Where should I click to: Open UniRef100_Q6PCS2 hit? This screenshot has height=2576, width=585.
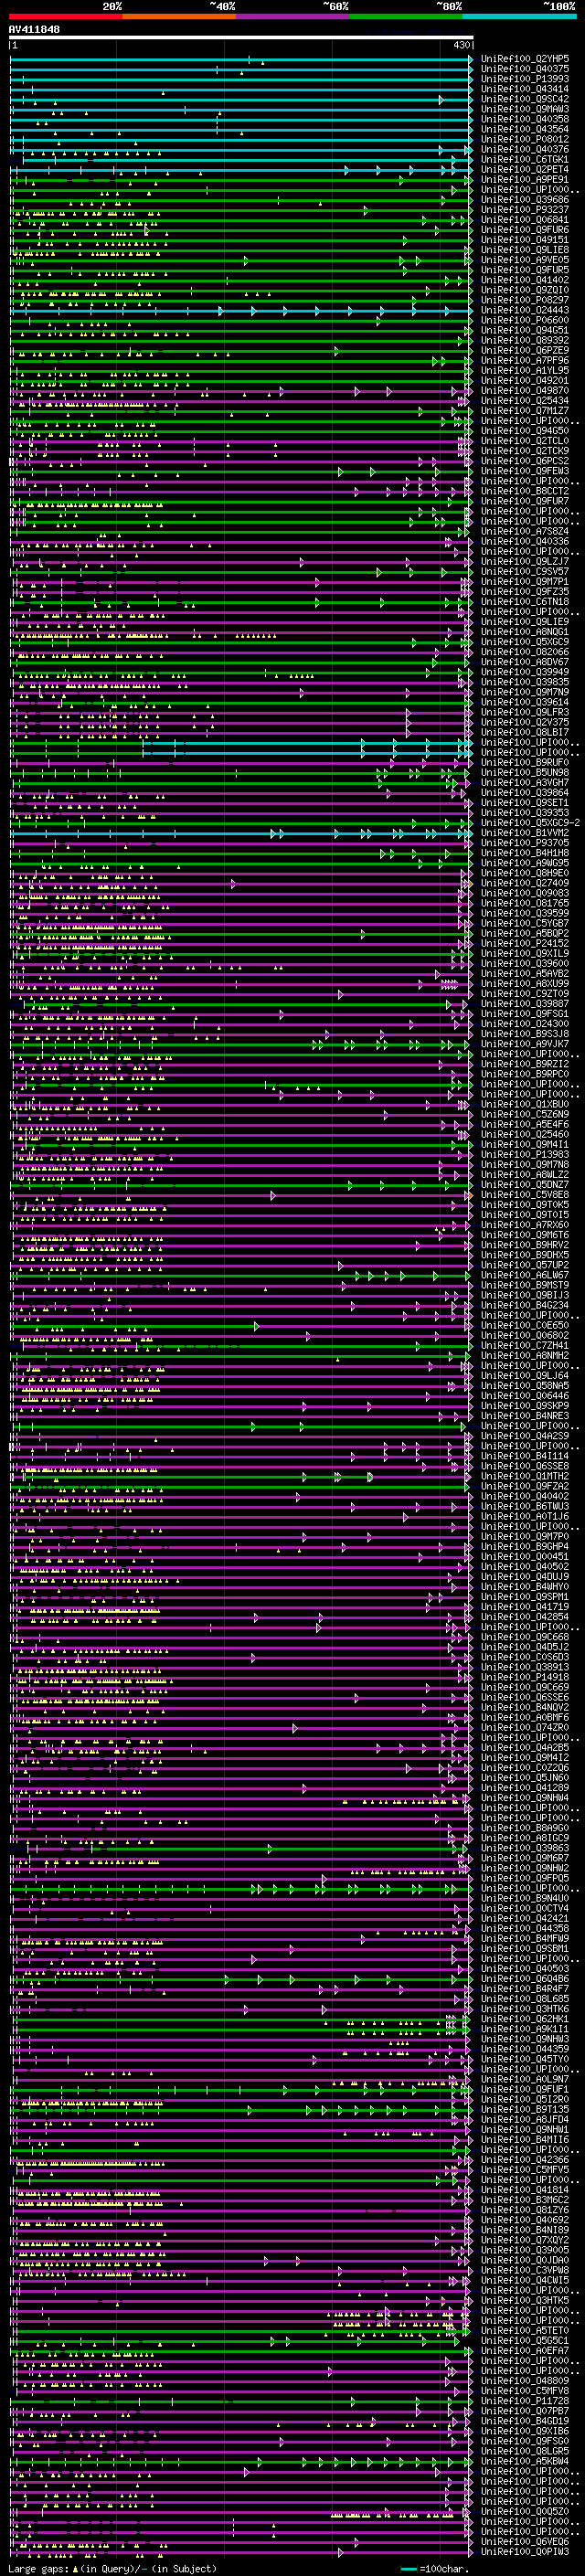[x=525, y=461]
